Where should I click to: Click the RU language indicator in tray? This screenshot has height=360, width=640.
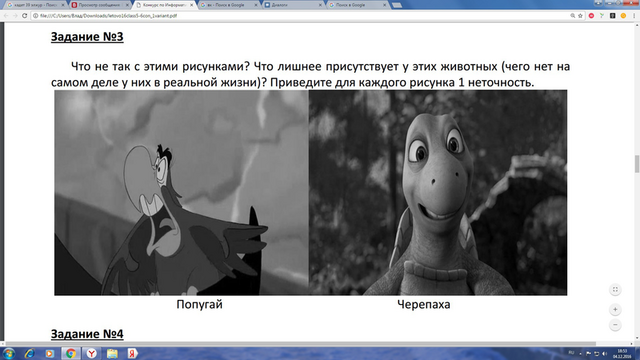coord(571,353)
